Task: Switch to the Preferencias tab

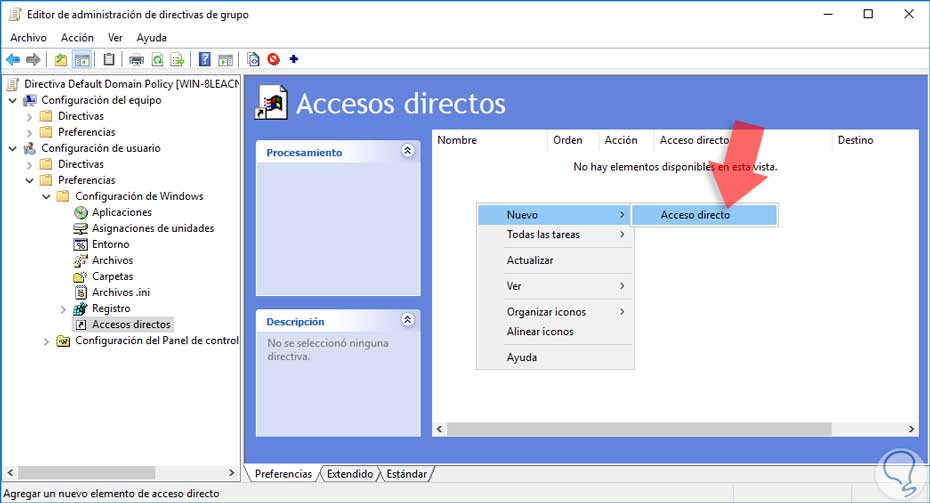Action: (283, 474)
